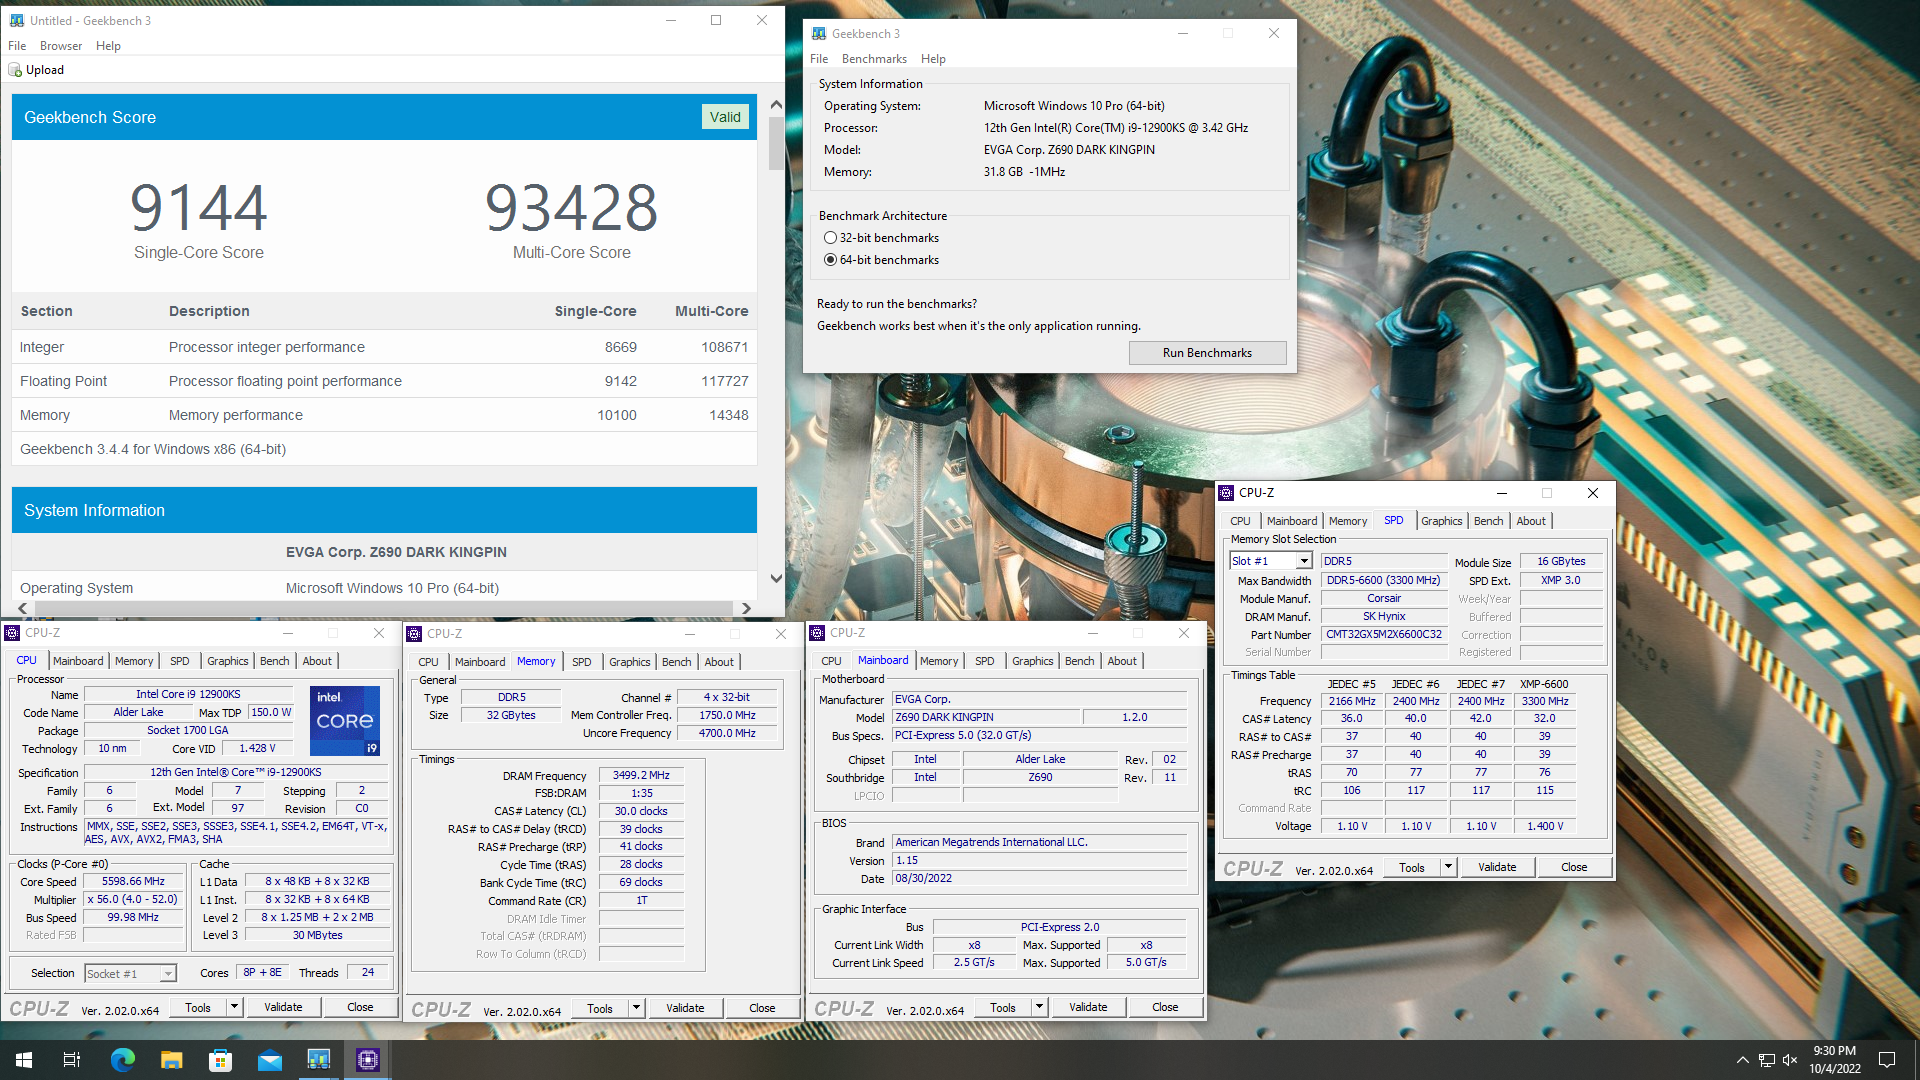Switch to Geekbench taskbar icon

click(318, 1060)
